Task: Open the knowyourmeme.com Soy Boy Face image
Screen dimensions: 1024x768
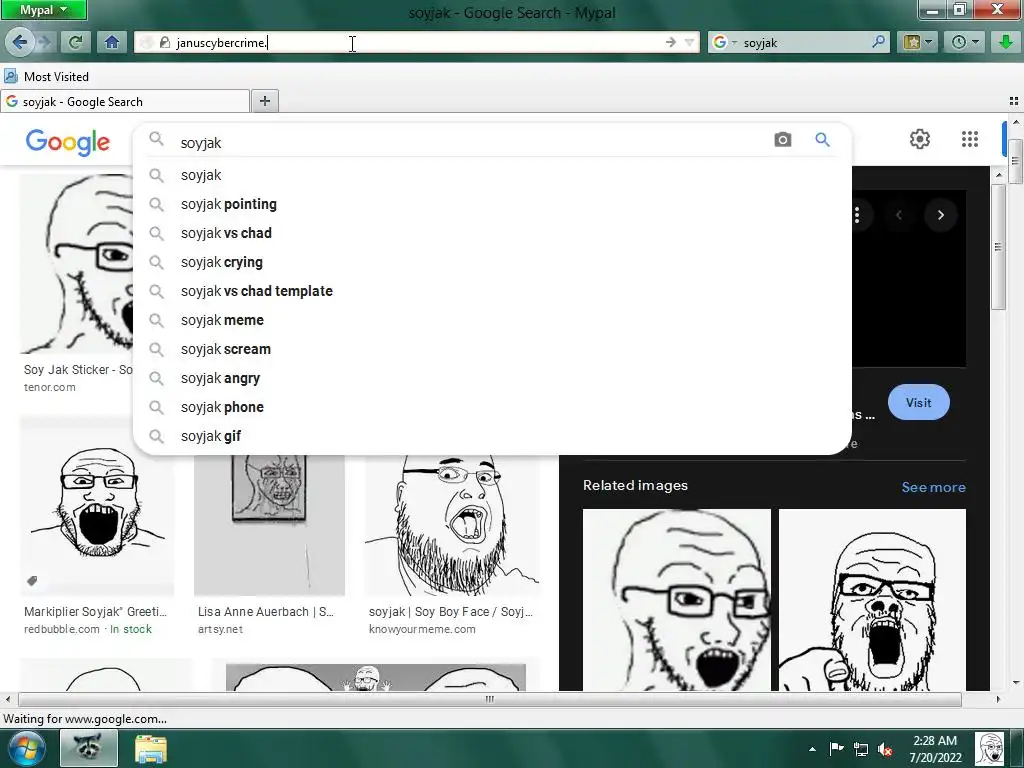Action: coord(452,525)
